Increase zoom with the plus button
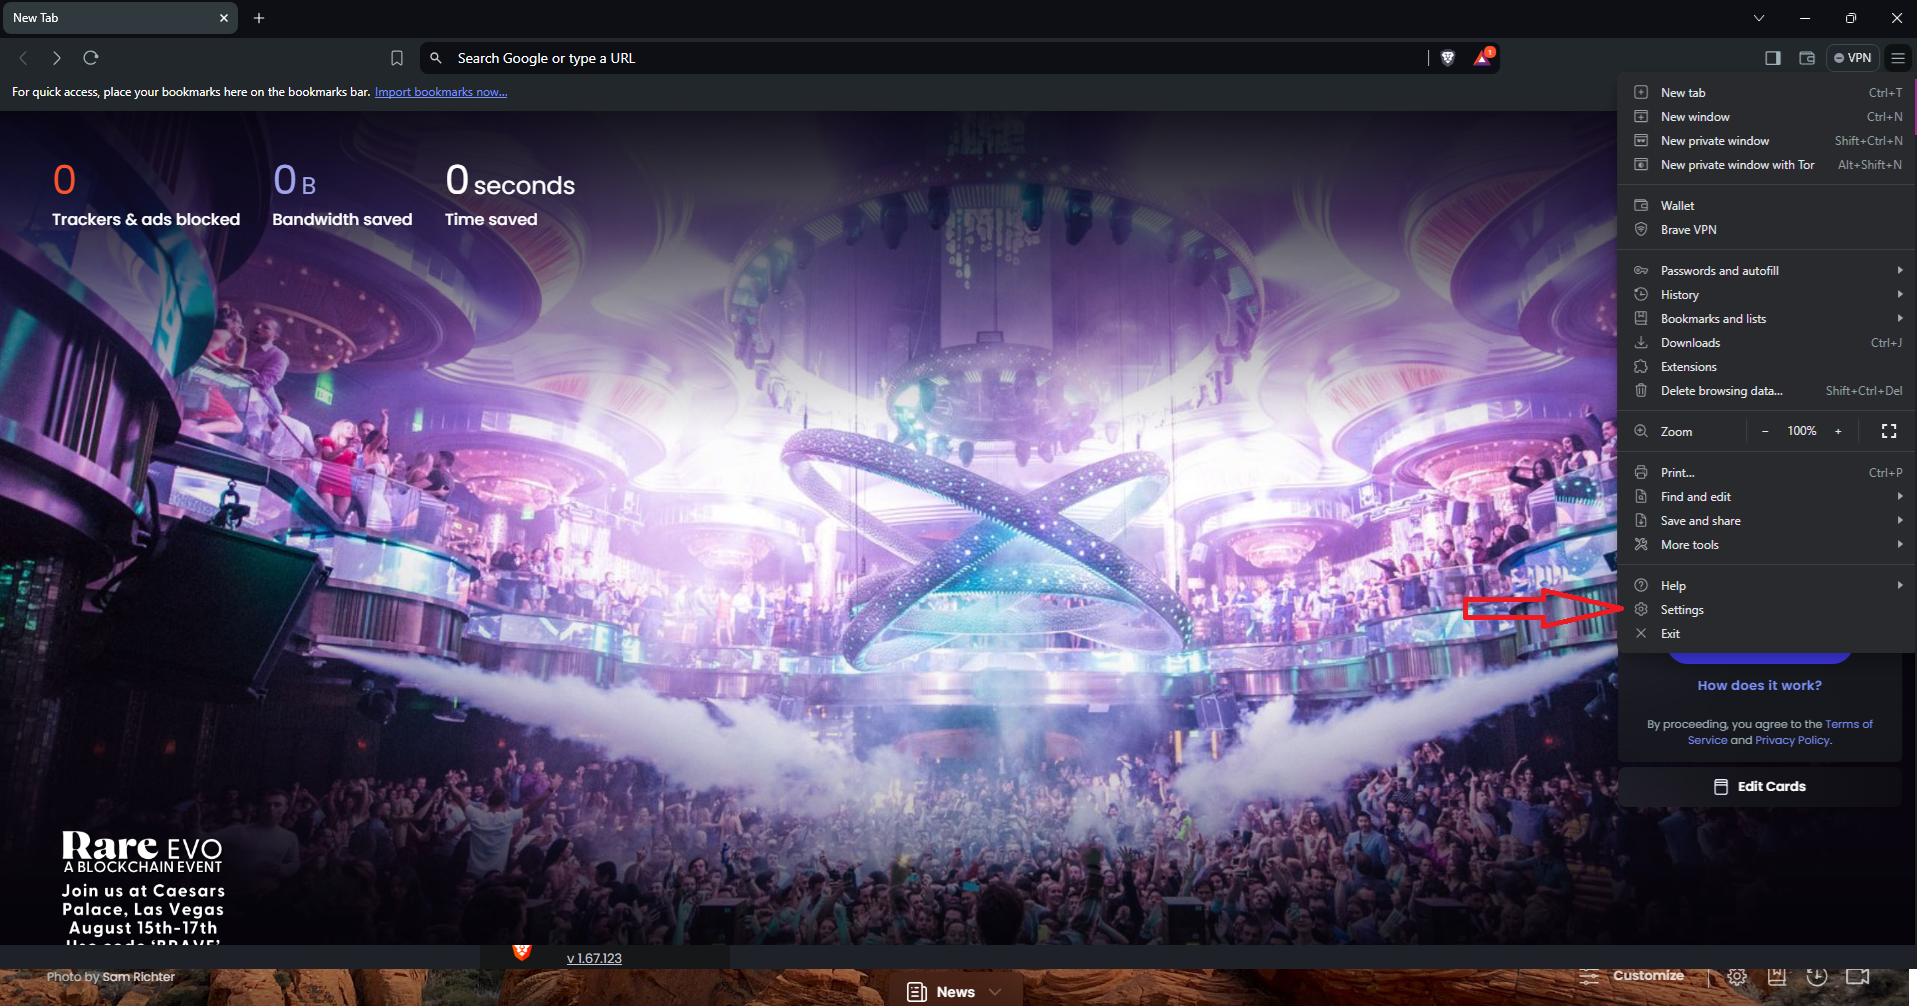This screenshot has height=1006, width=1917. (1838, 431)
